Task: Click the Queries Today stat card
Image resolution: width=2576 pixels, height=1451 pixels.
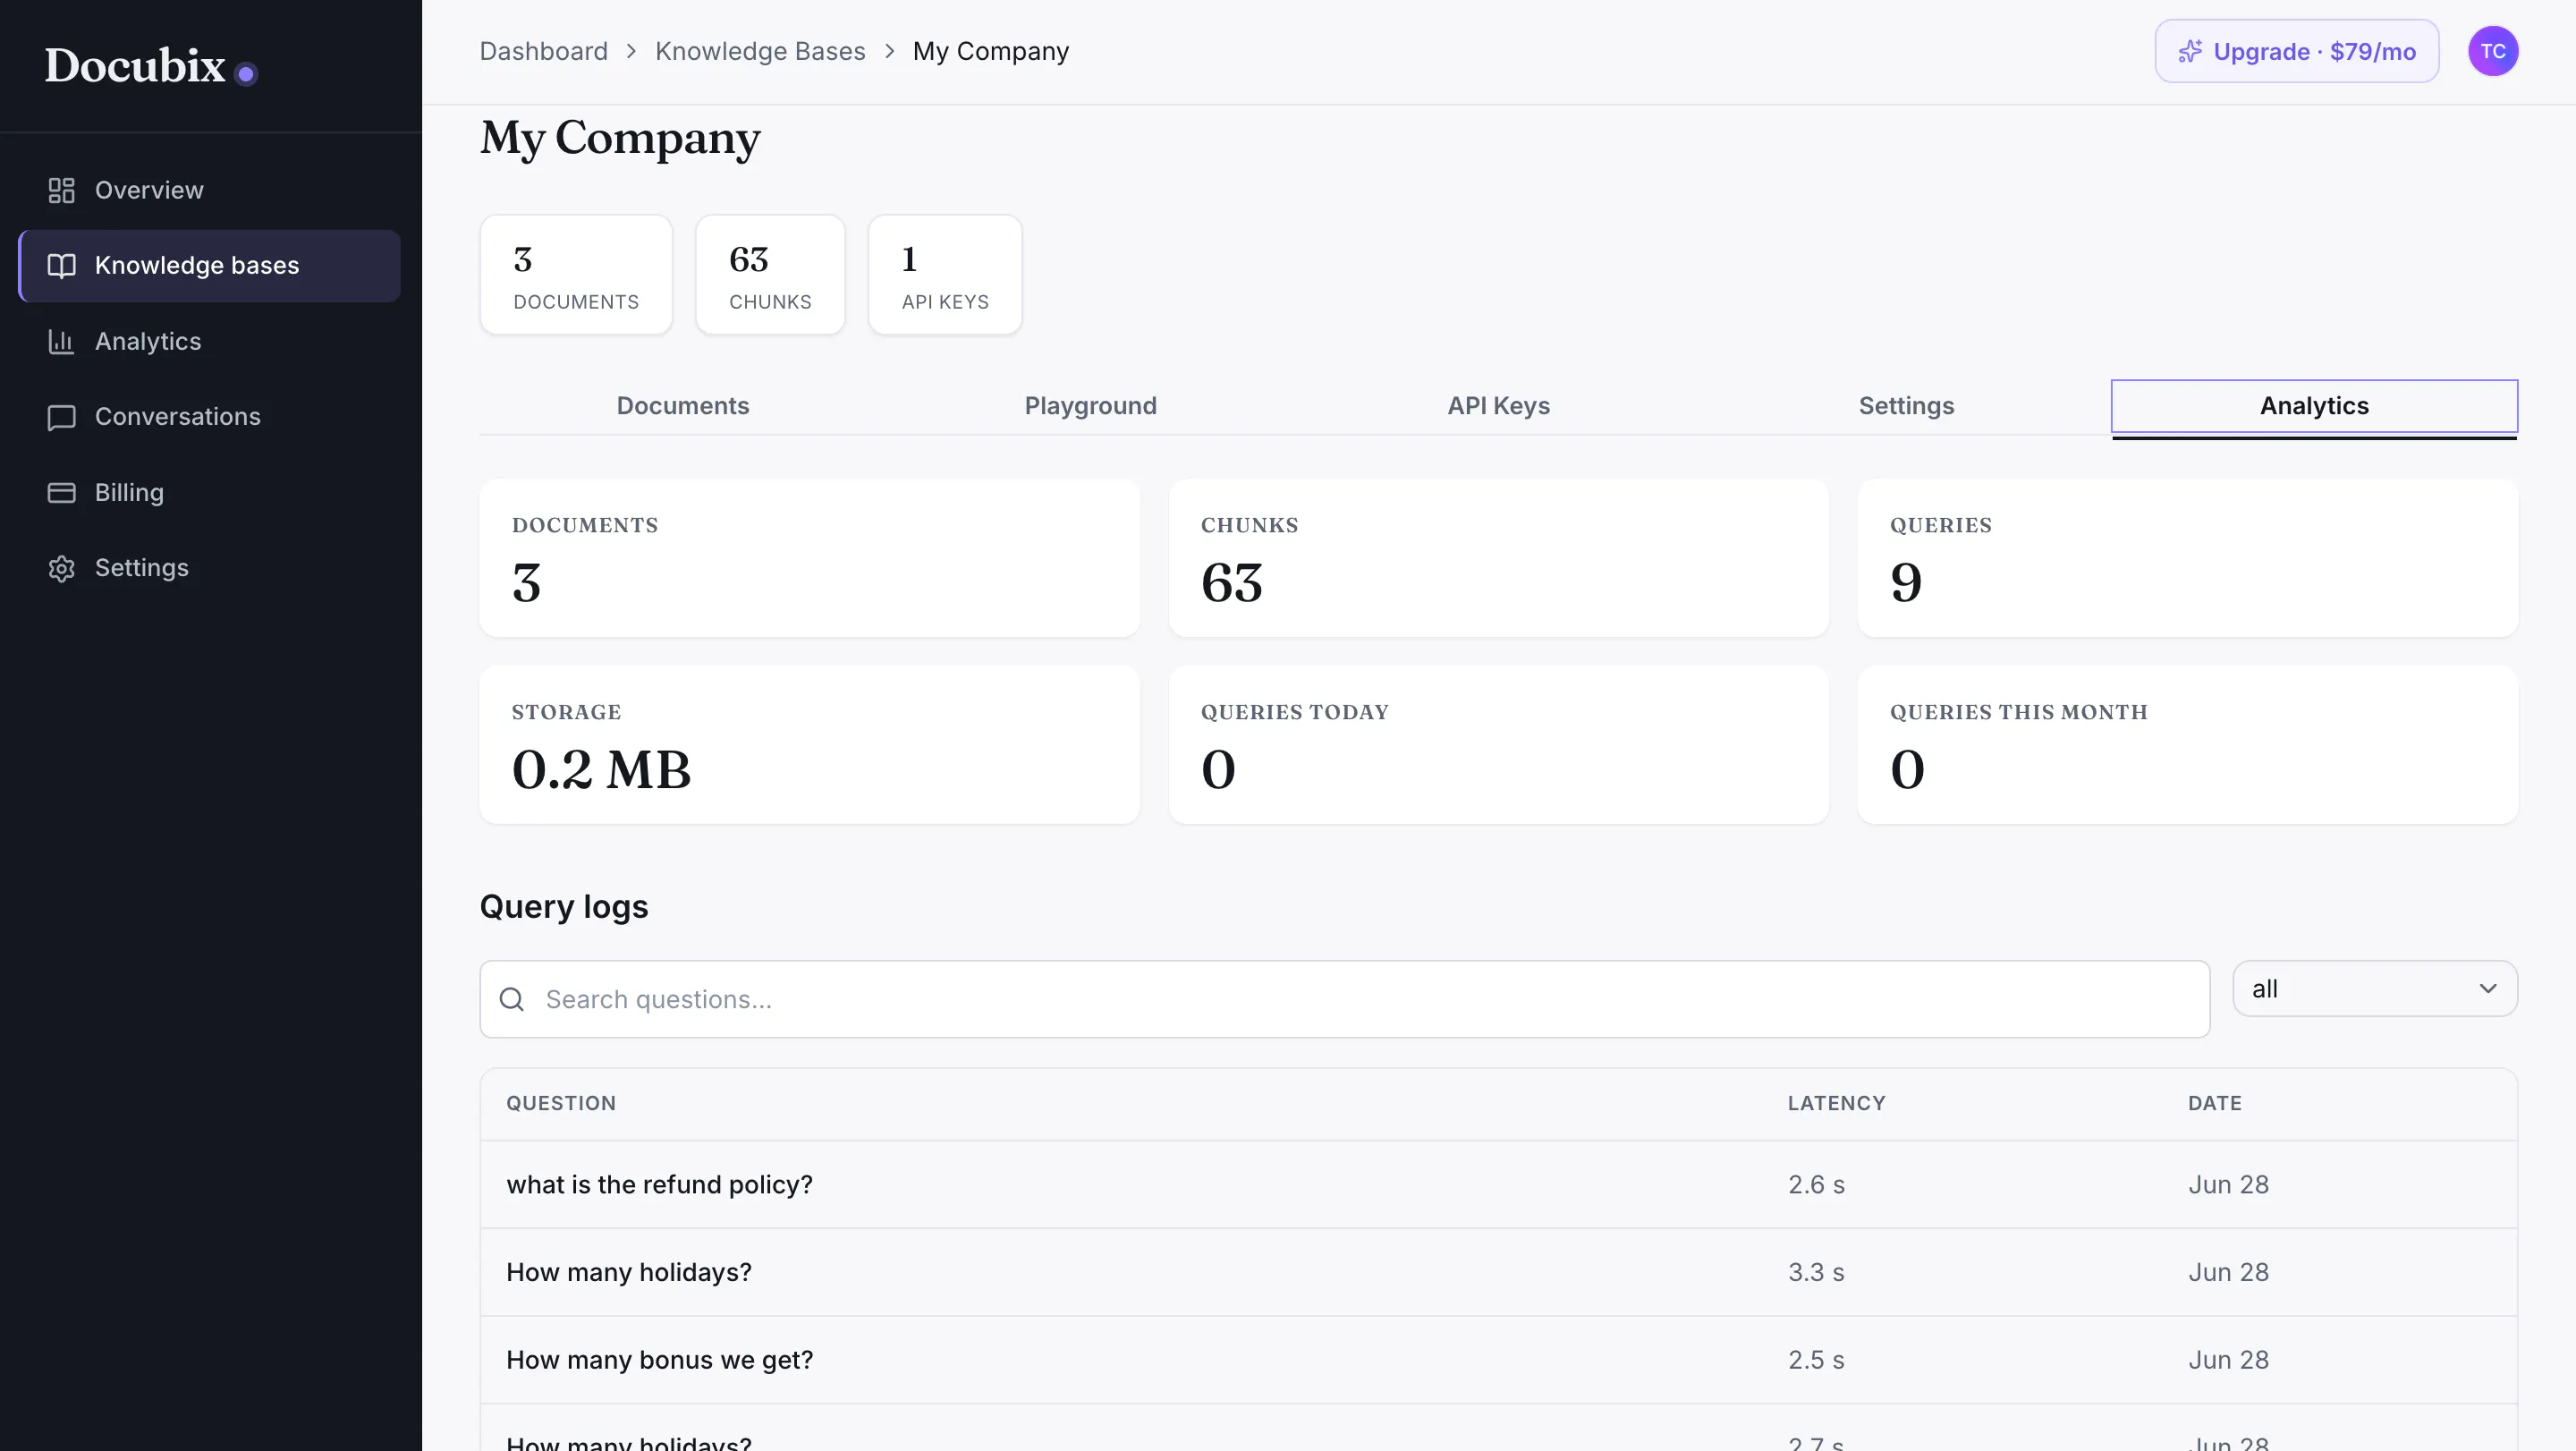Action: 1498,745
